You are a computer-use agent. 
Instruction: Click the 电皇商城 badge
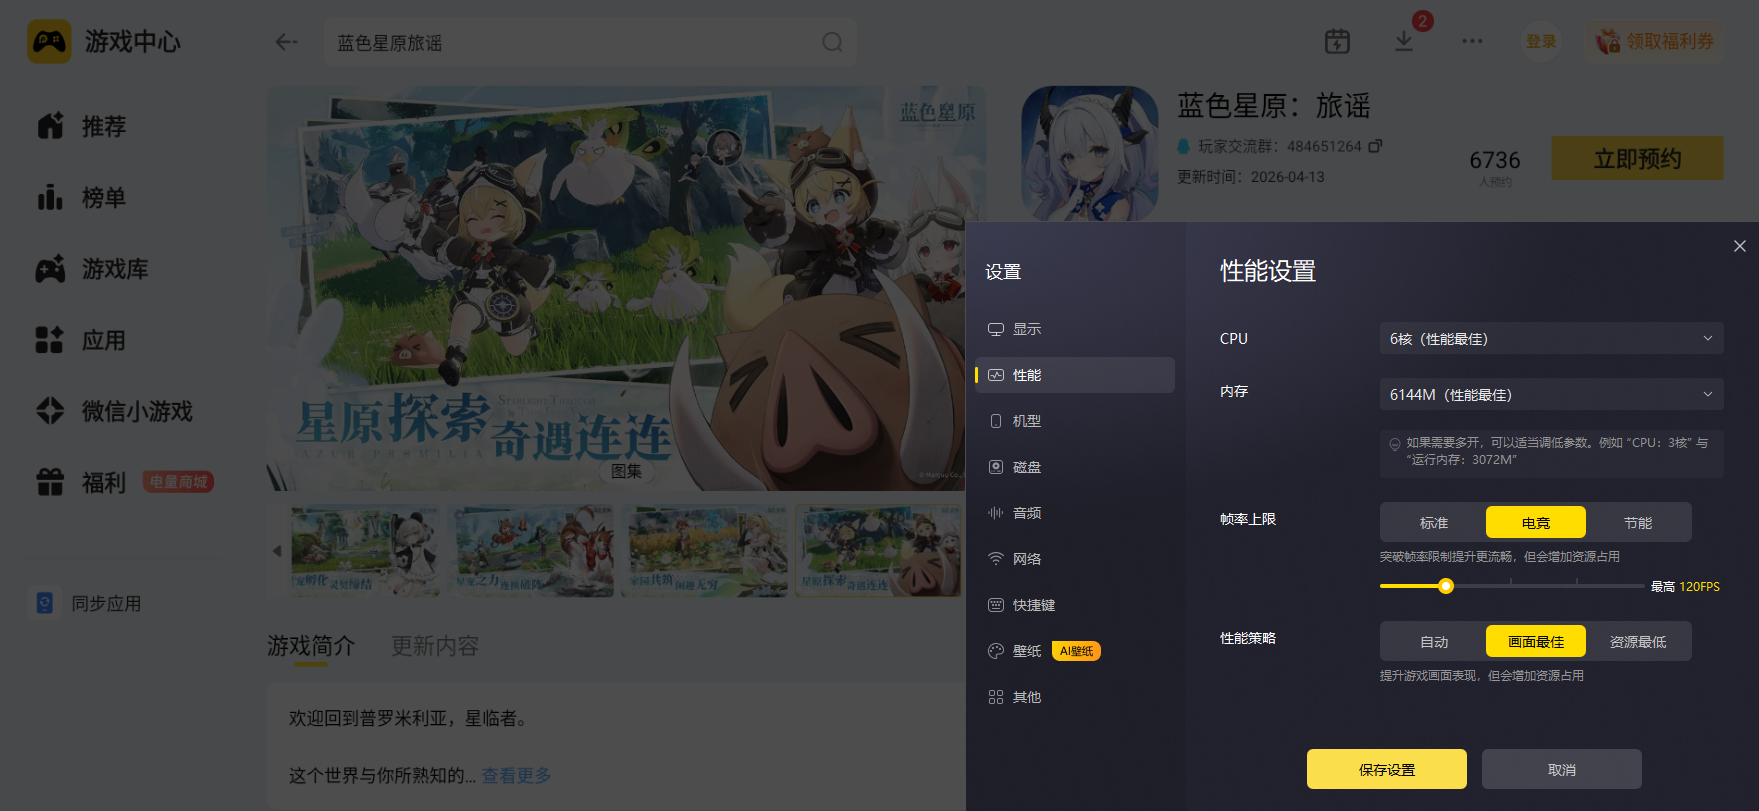tap(179, 482)
